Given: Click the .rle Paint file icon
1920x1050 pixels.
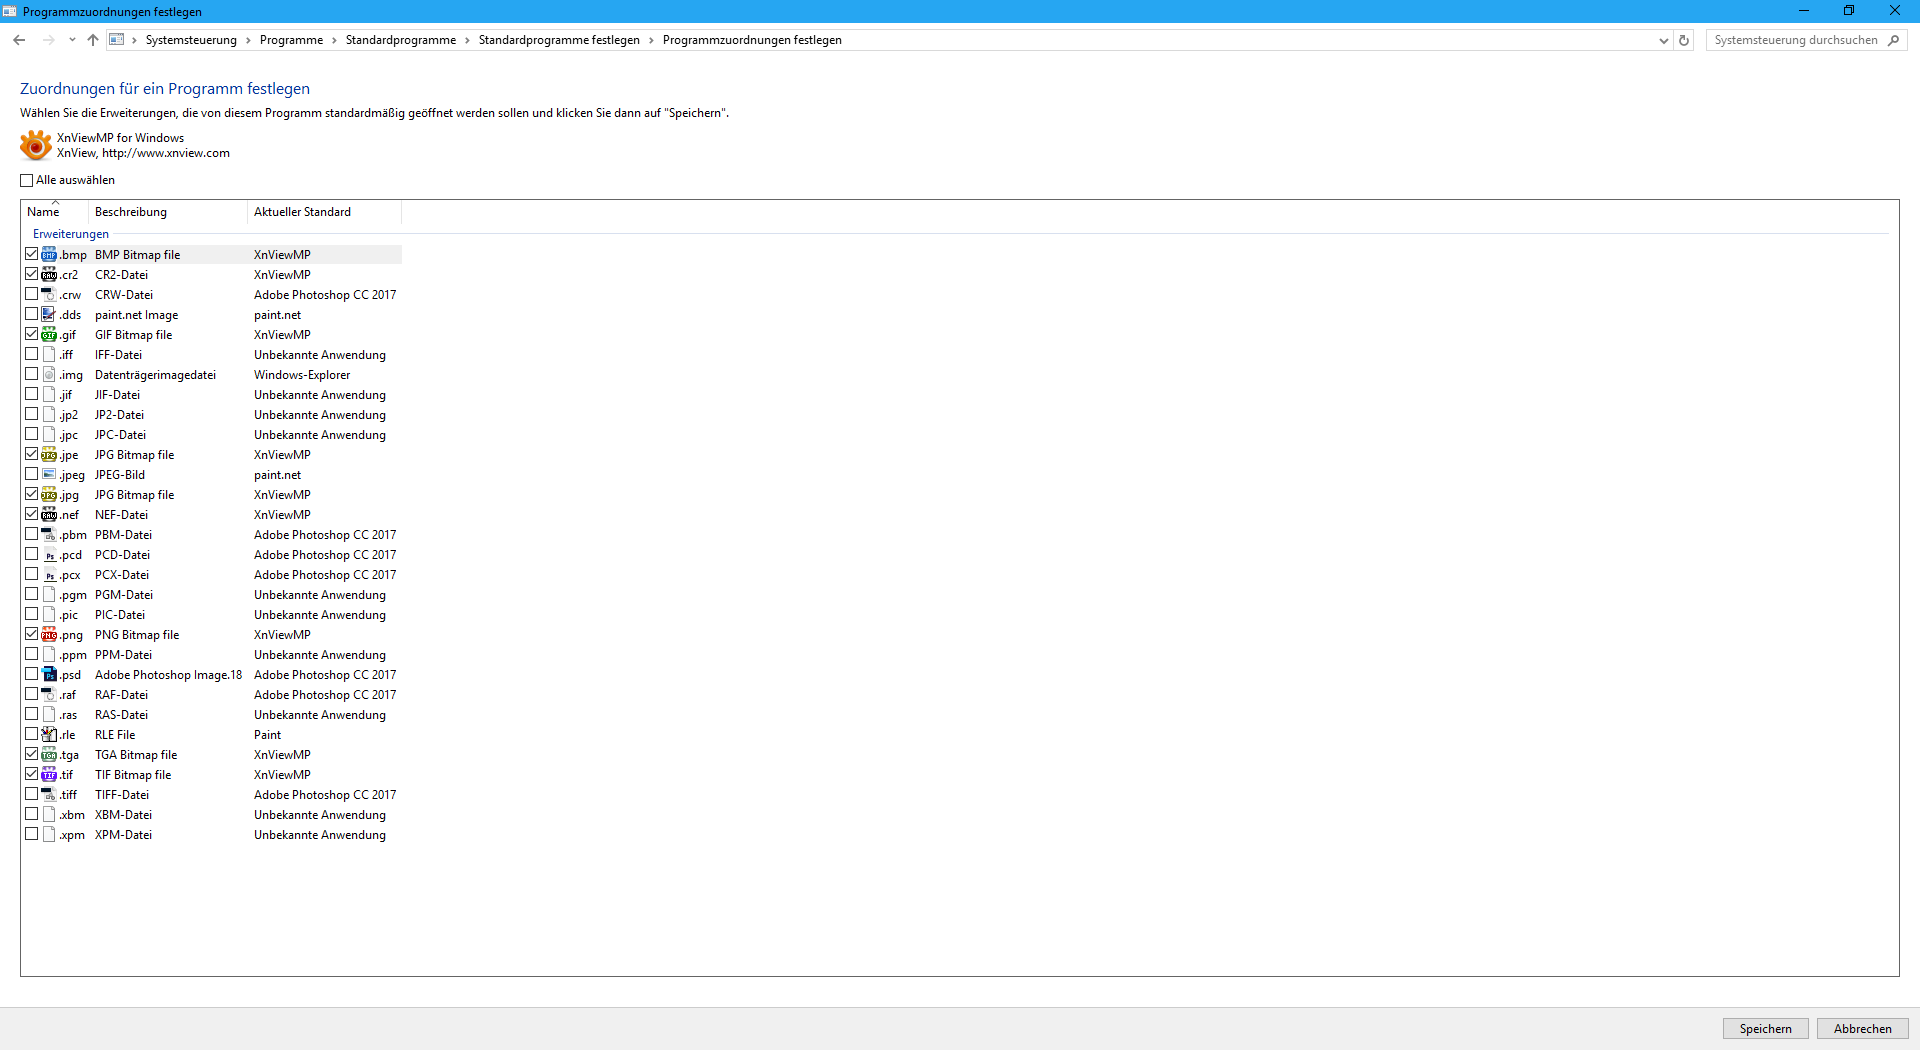Looking at the screenshot, I should [49, 735].
